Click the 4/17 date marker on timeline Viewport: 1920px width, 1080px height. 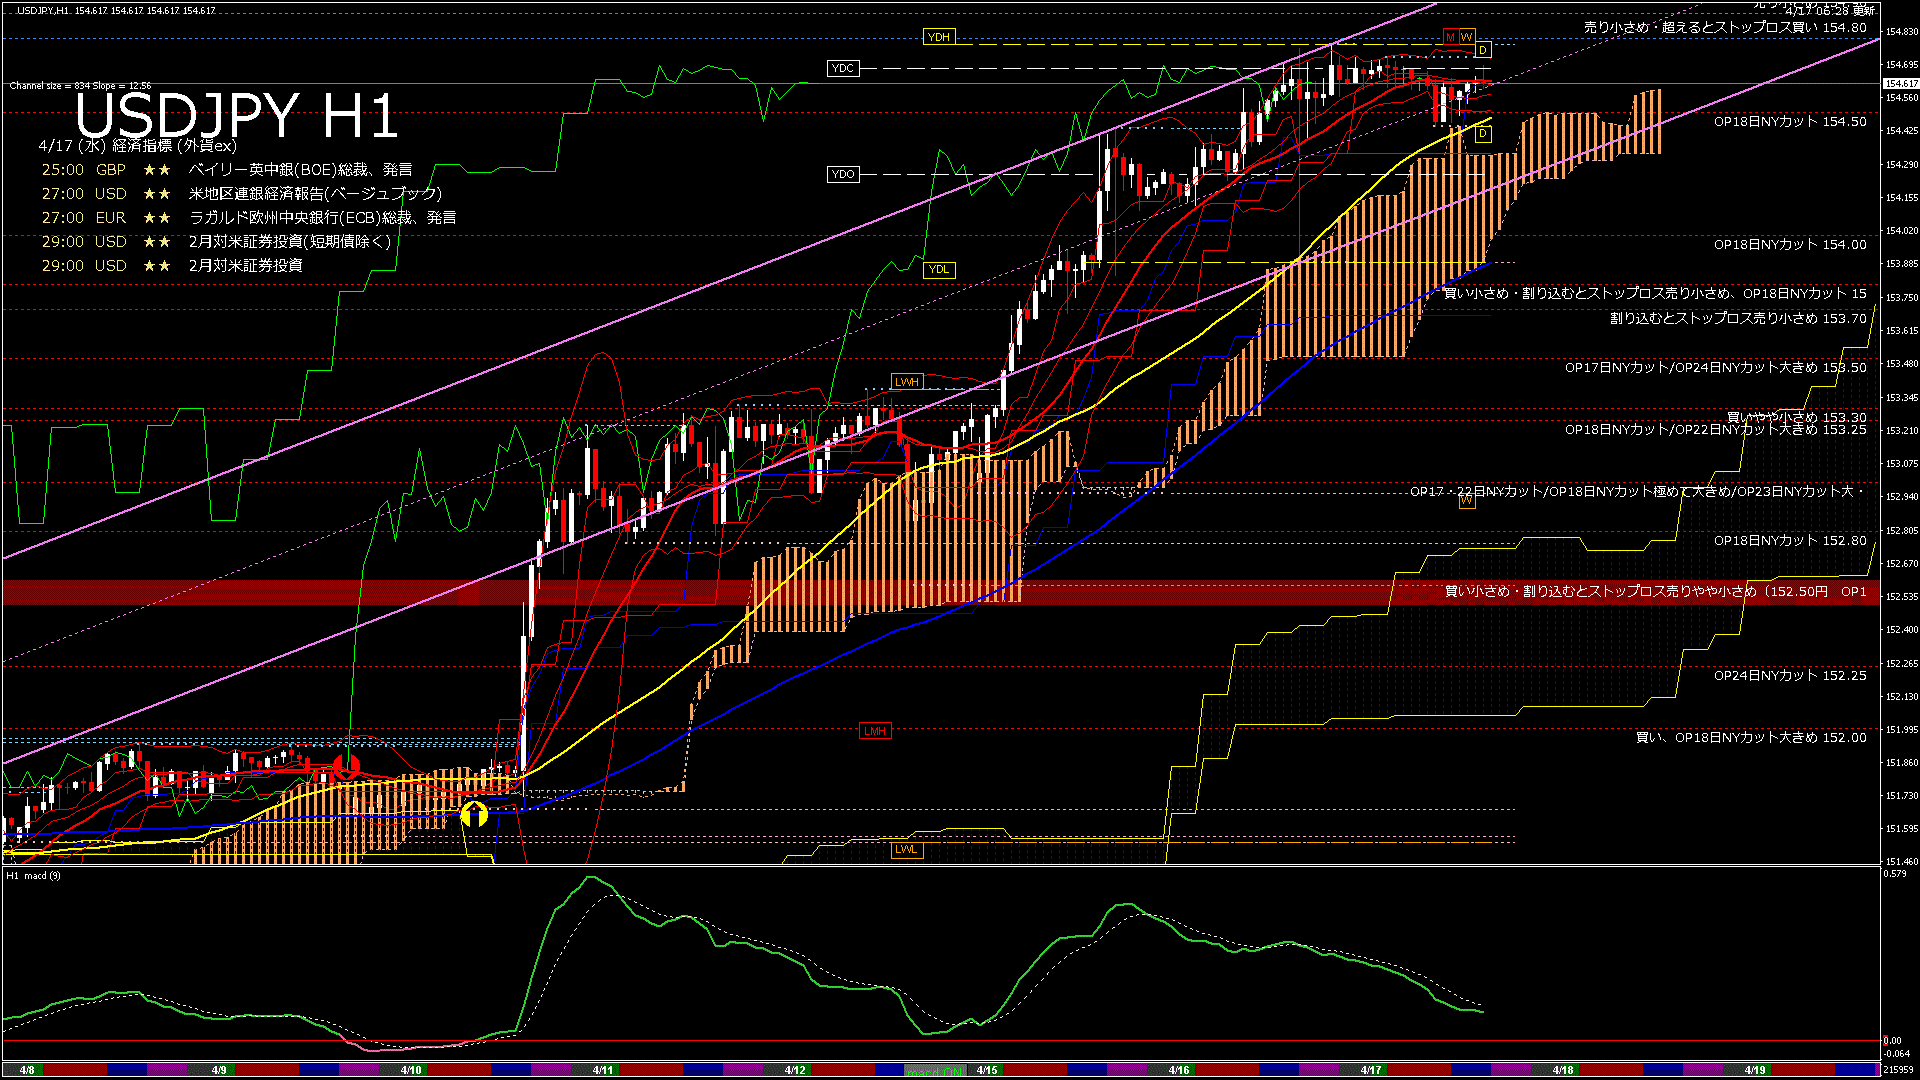pyautogui.click(x=1371, y=1070)
